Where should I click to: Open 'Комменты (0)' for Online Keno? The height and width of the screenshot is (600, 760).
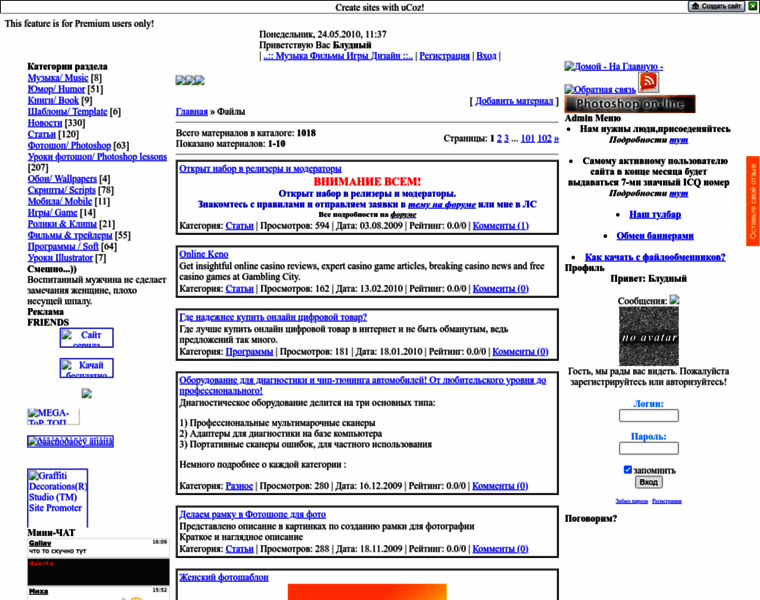[x=501, y=288]
